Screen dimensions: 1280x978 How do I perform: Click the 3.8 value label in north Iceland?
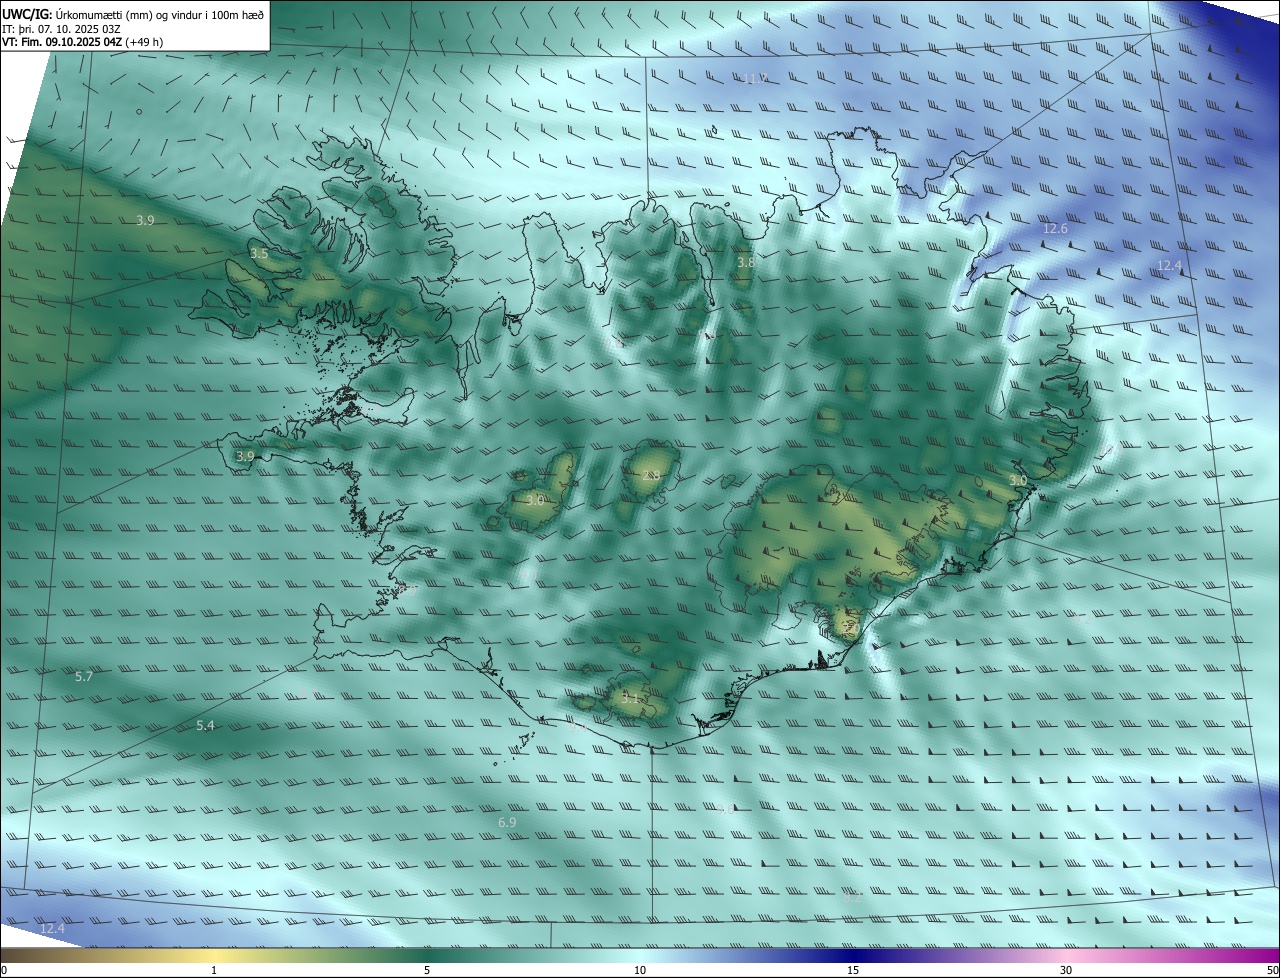click(x=746, y=263)
